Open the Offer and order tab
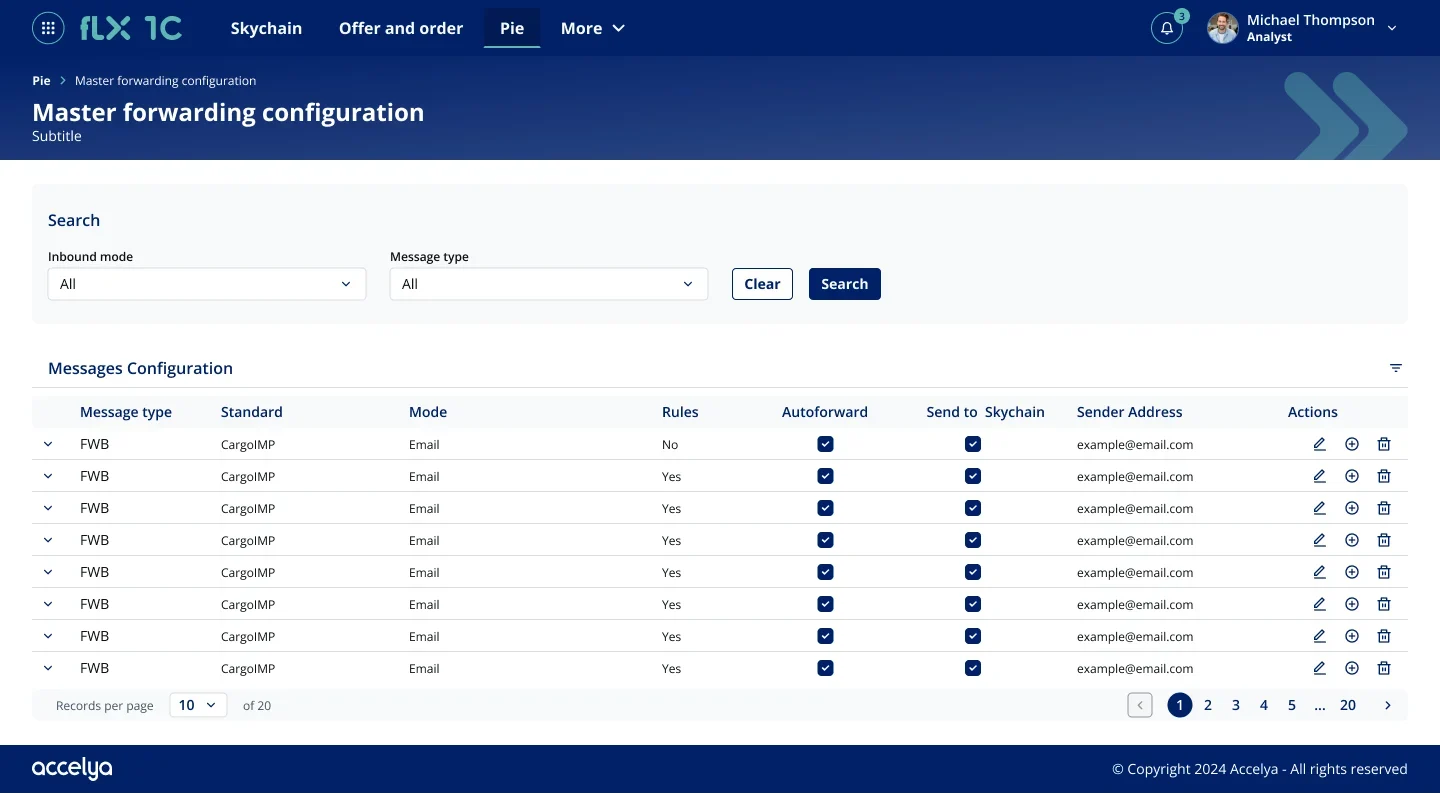Screen dimensions: 1440x793 point(401,28)
